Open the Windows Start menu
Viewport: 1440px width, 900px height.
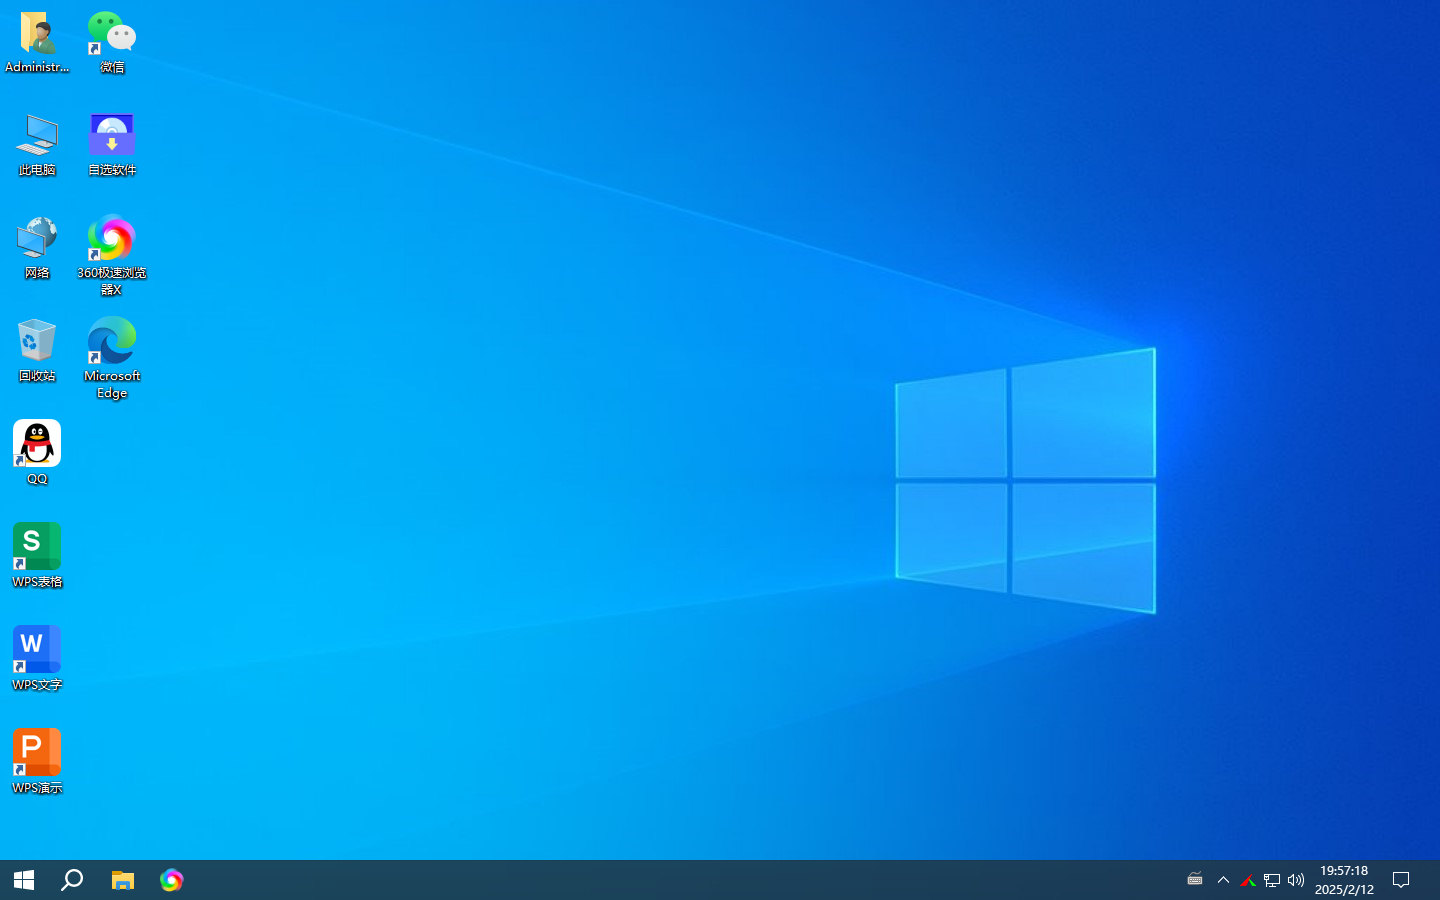pos(24,880)
